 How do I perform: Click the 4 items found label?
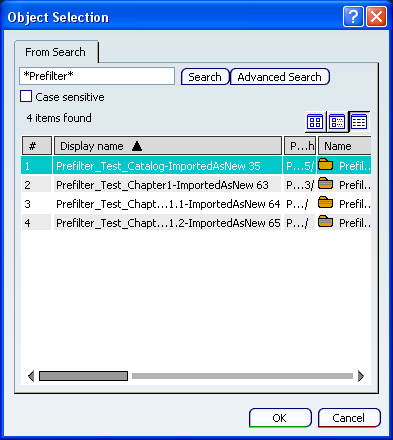[x=59, y=118]
